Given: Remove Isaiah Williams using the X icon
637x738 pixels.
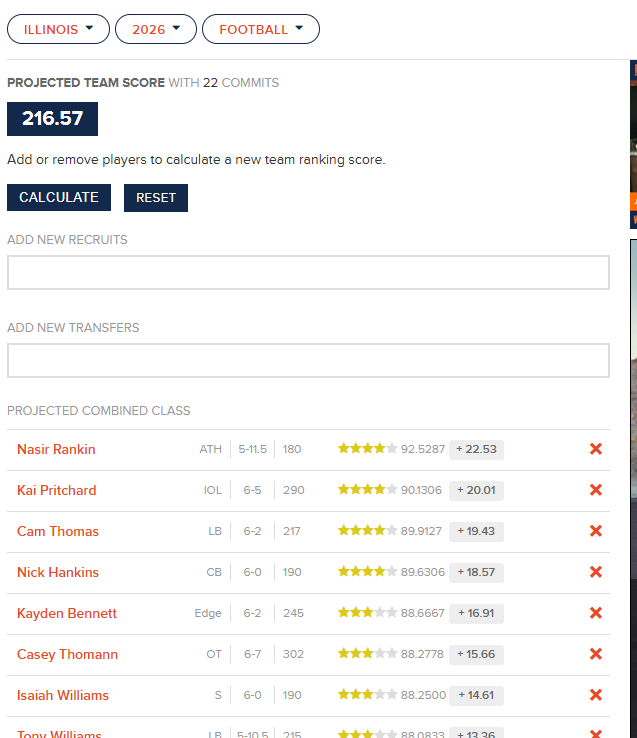Looking at the screenshot, I should tap(596, 695).
